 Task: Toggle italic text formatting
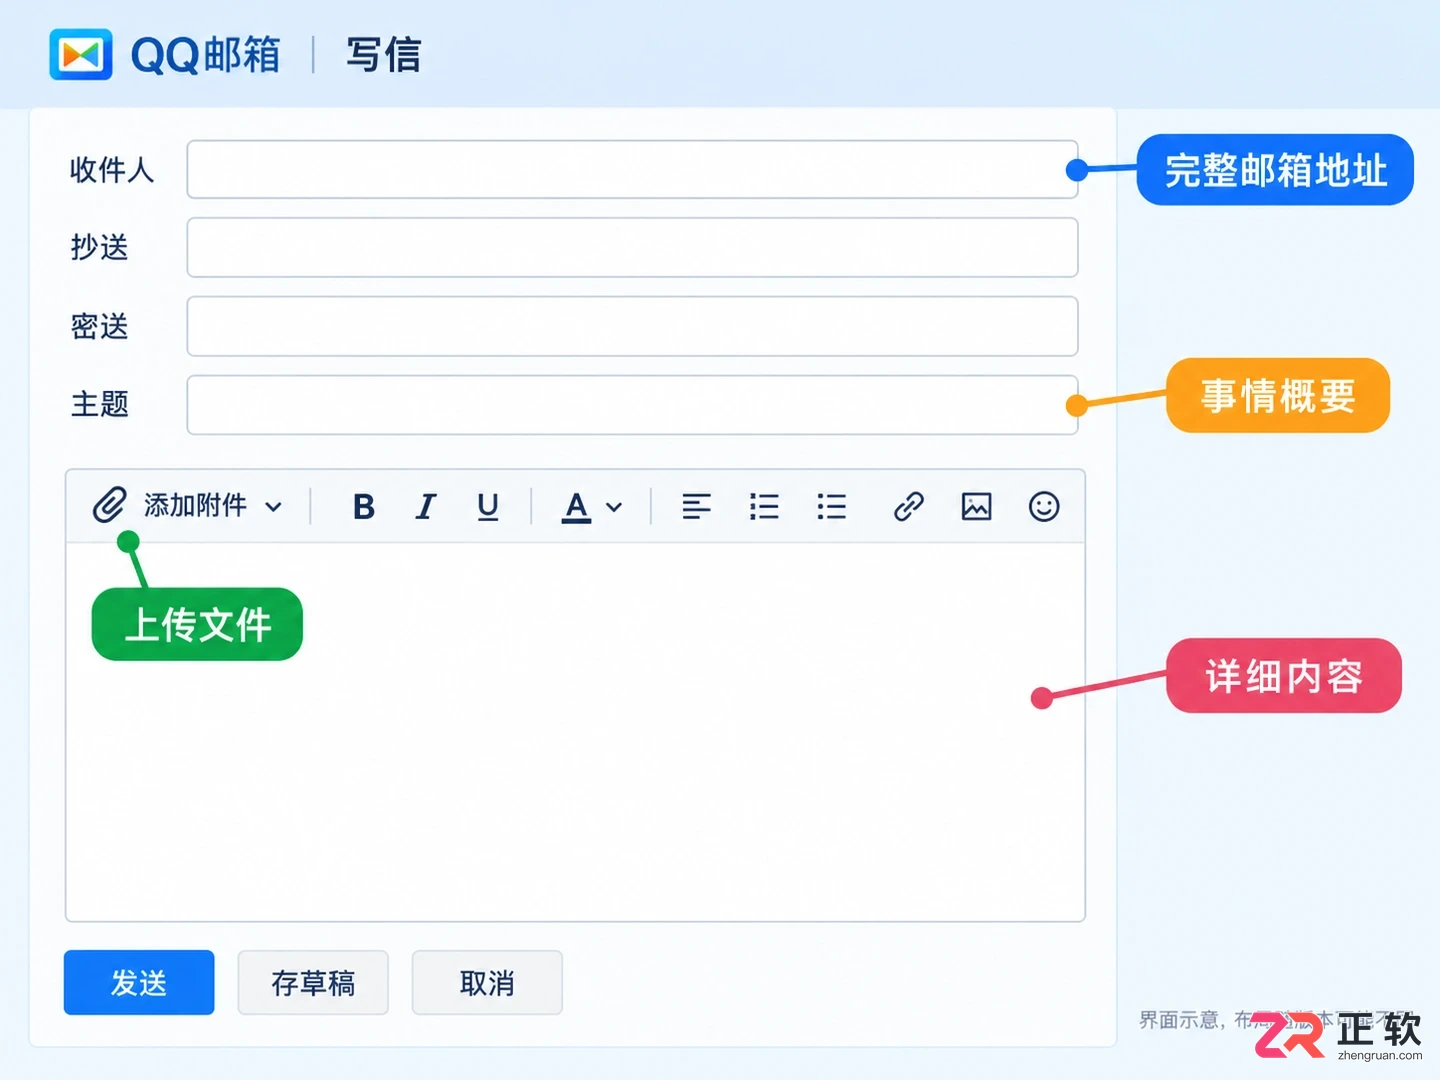pyautogui.click(x=426, y=507)
